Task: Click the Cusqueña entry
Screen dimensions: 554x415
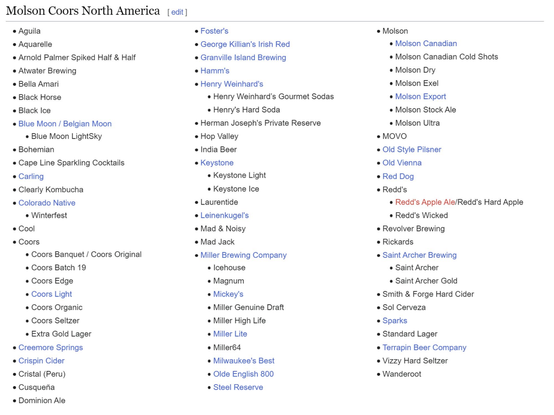Action: [36, 387]
